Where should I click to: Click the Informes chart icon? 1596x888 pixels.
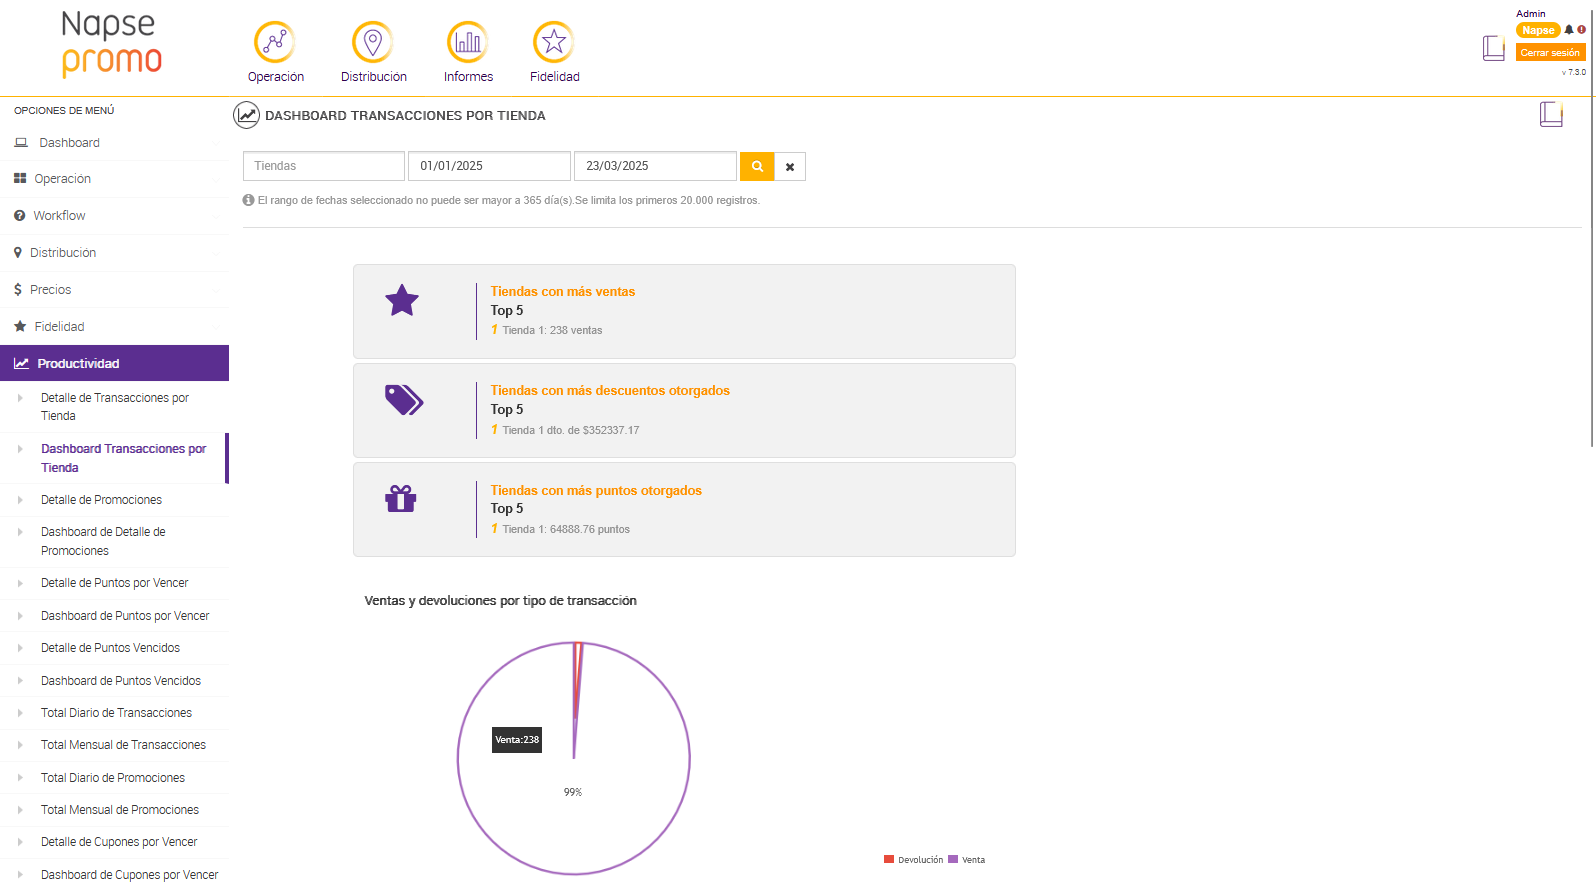point(468,43)
